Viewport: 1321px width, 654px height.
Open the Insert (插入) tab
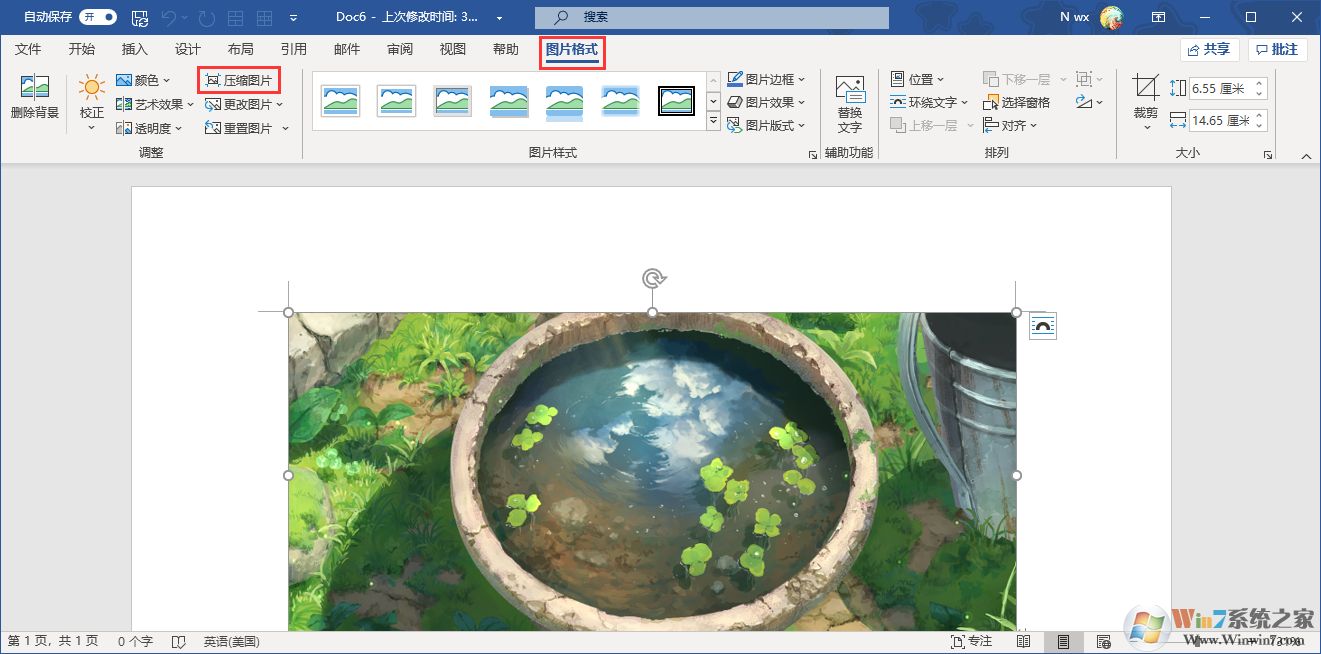(x=134, y=48)
